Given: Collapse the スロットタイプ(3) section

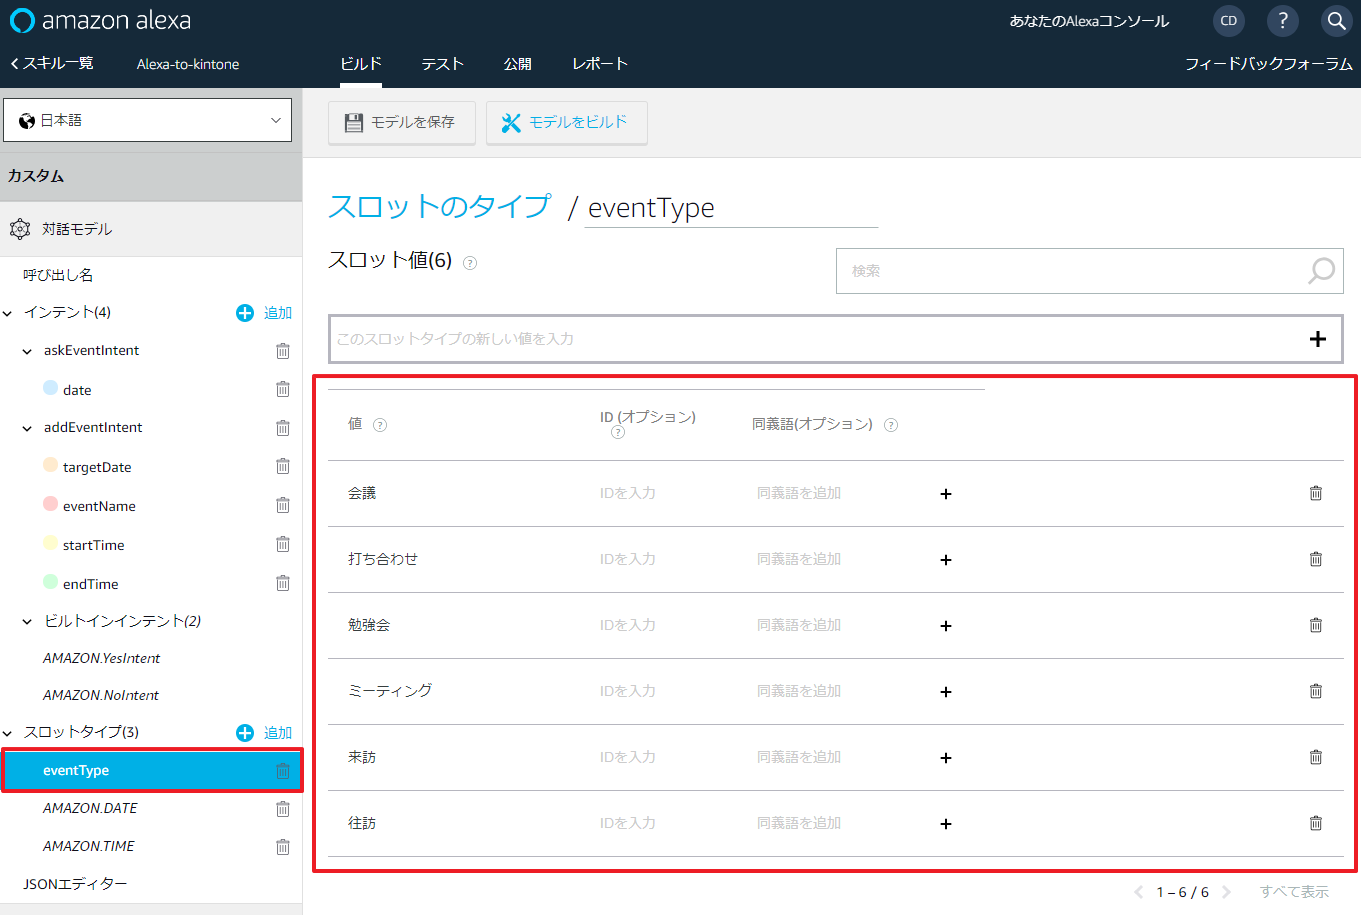Looking at the screenshot, I should (x=8, y=733).
